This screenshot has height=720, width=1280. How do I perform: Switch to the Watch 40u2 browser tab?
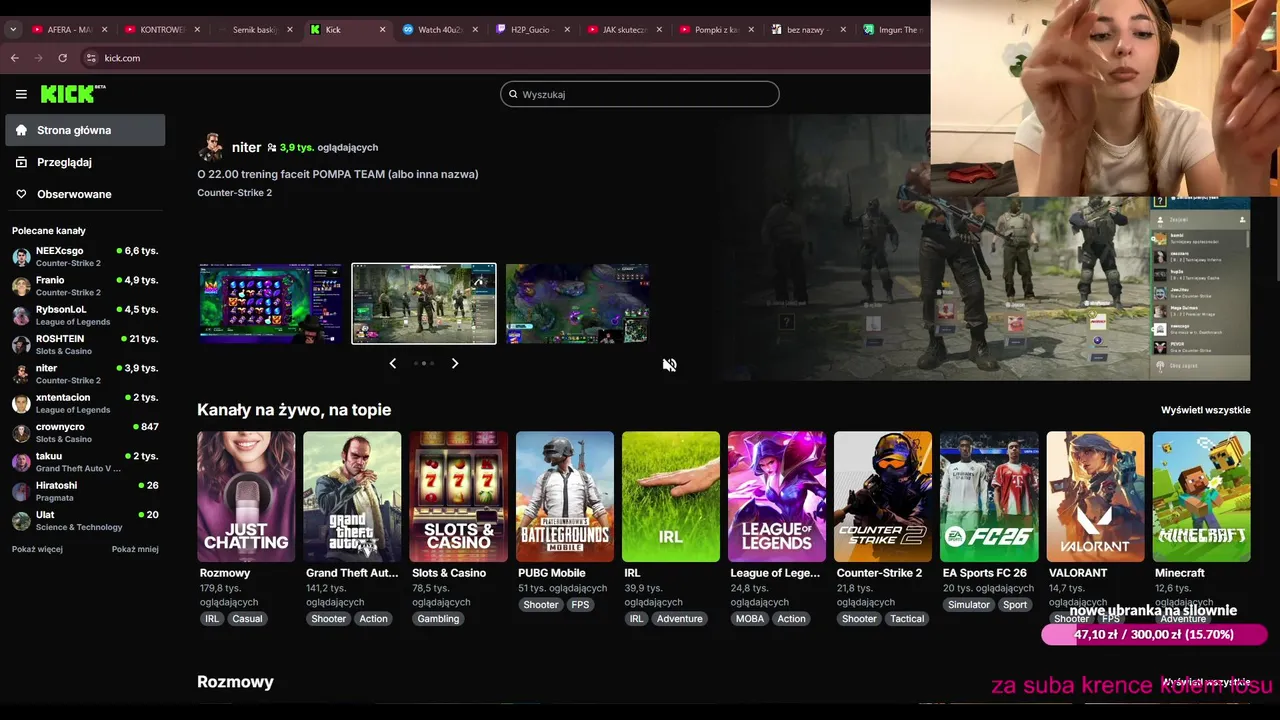(x=439, y=30)
